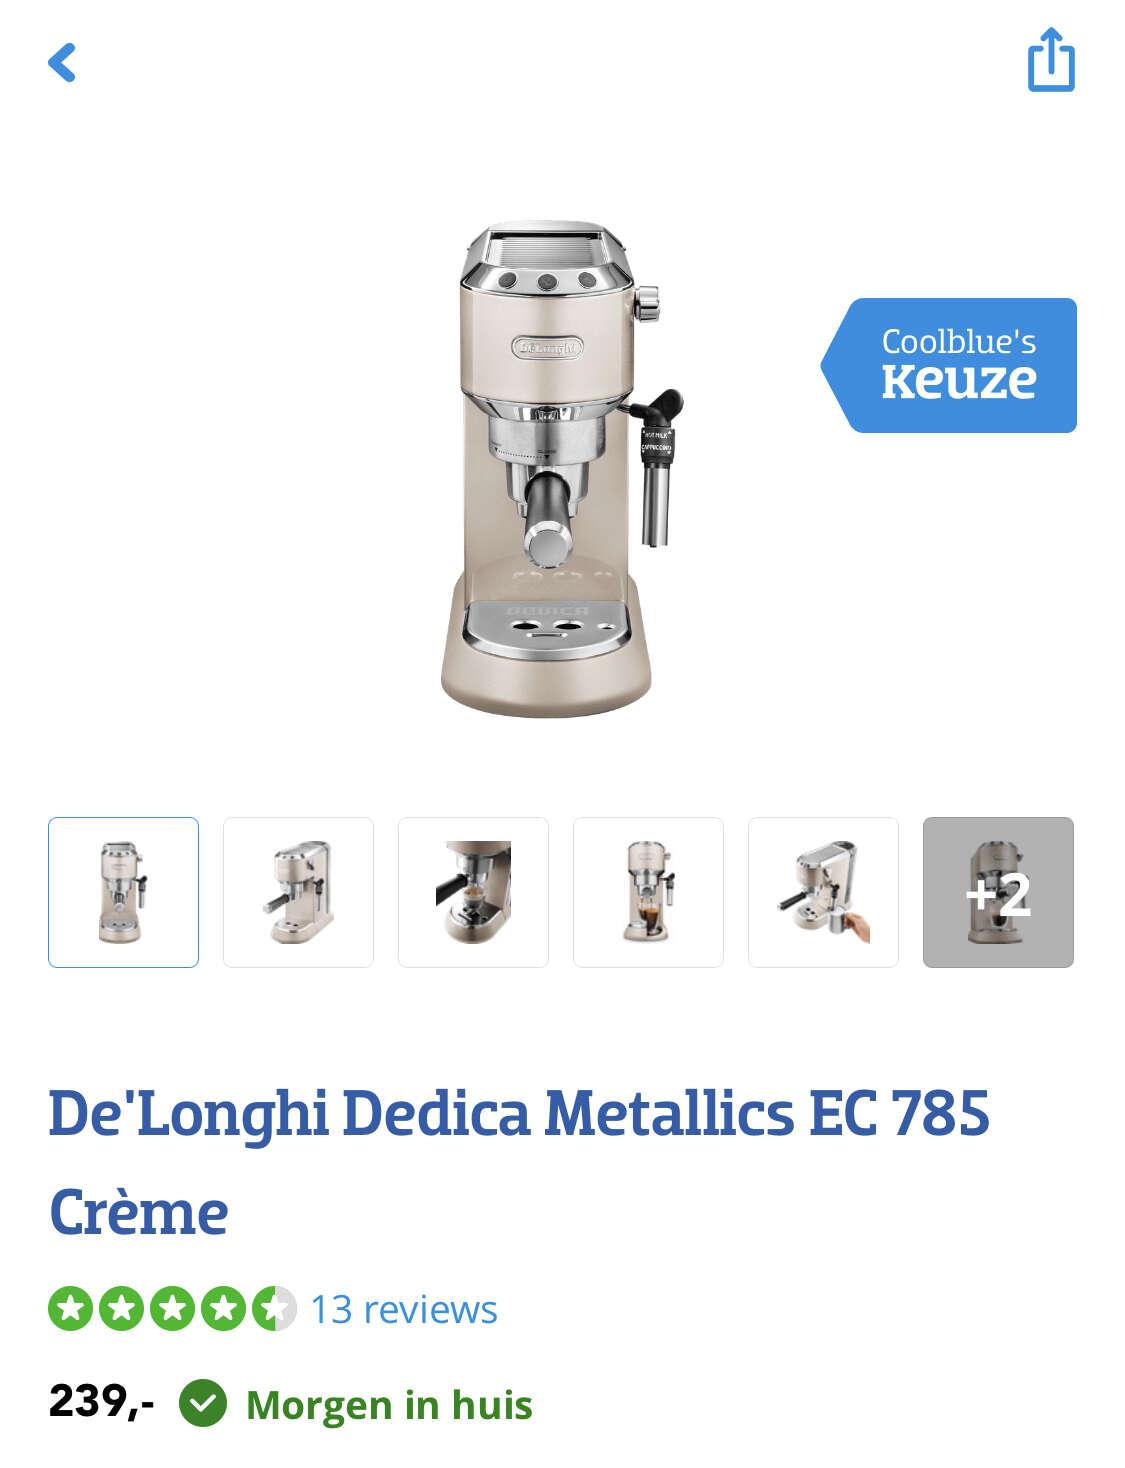Tap the first green rating star
The width and height of the screenshot is (1125, 1468).
point(70,1308)
